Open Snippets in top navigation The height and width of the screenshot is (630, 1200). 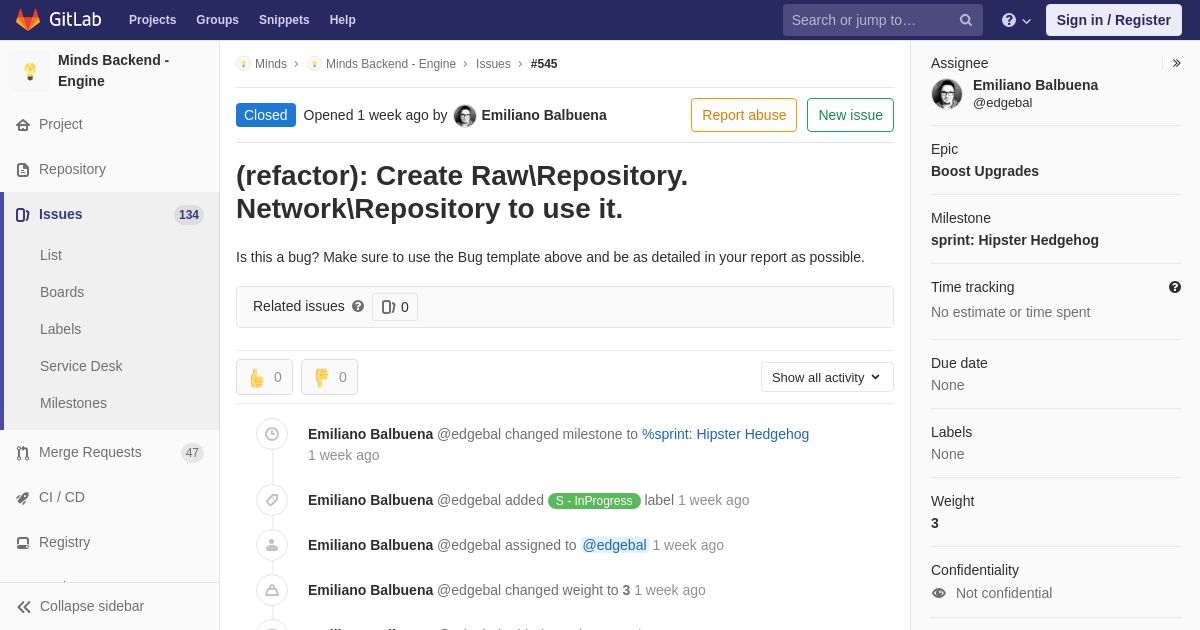[x=284, y=20]
